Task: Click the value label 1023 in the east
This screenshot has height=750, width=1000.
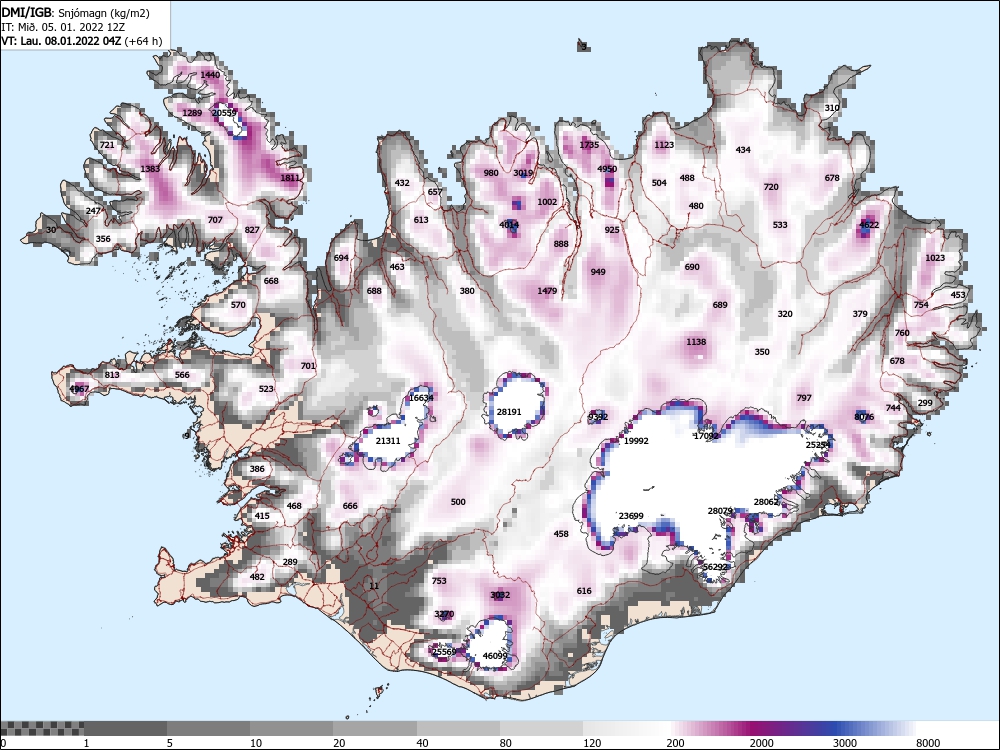Action: tap(935, 258)
